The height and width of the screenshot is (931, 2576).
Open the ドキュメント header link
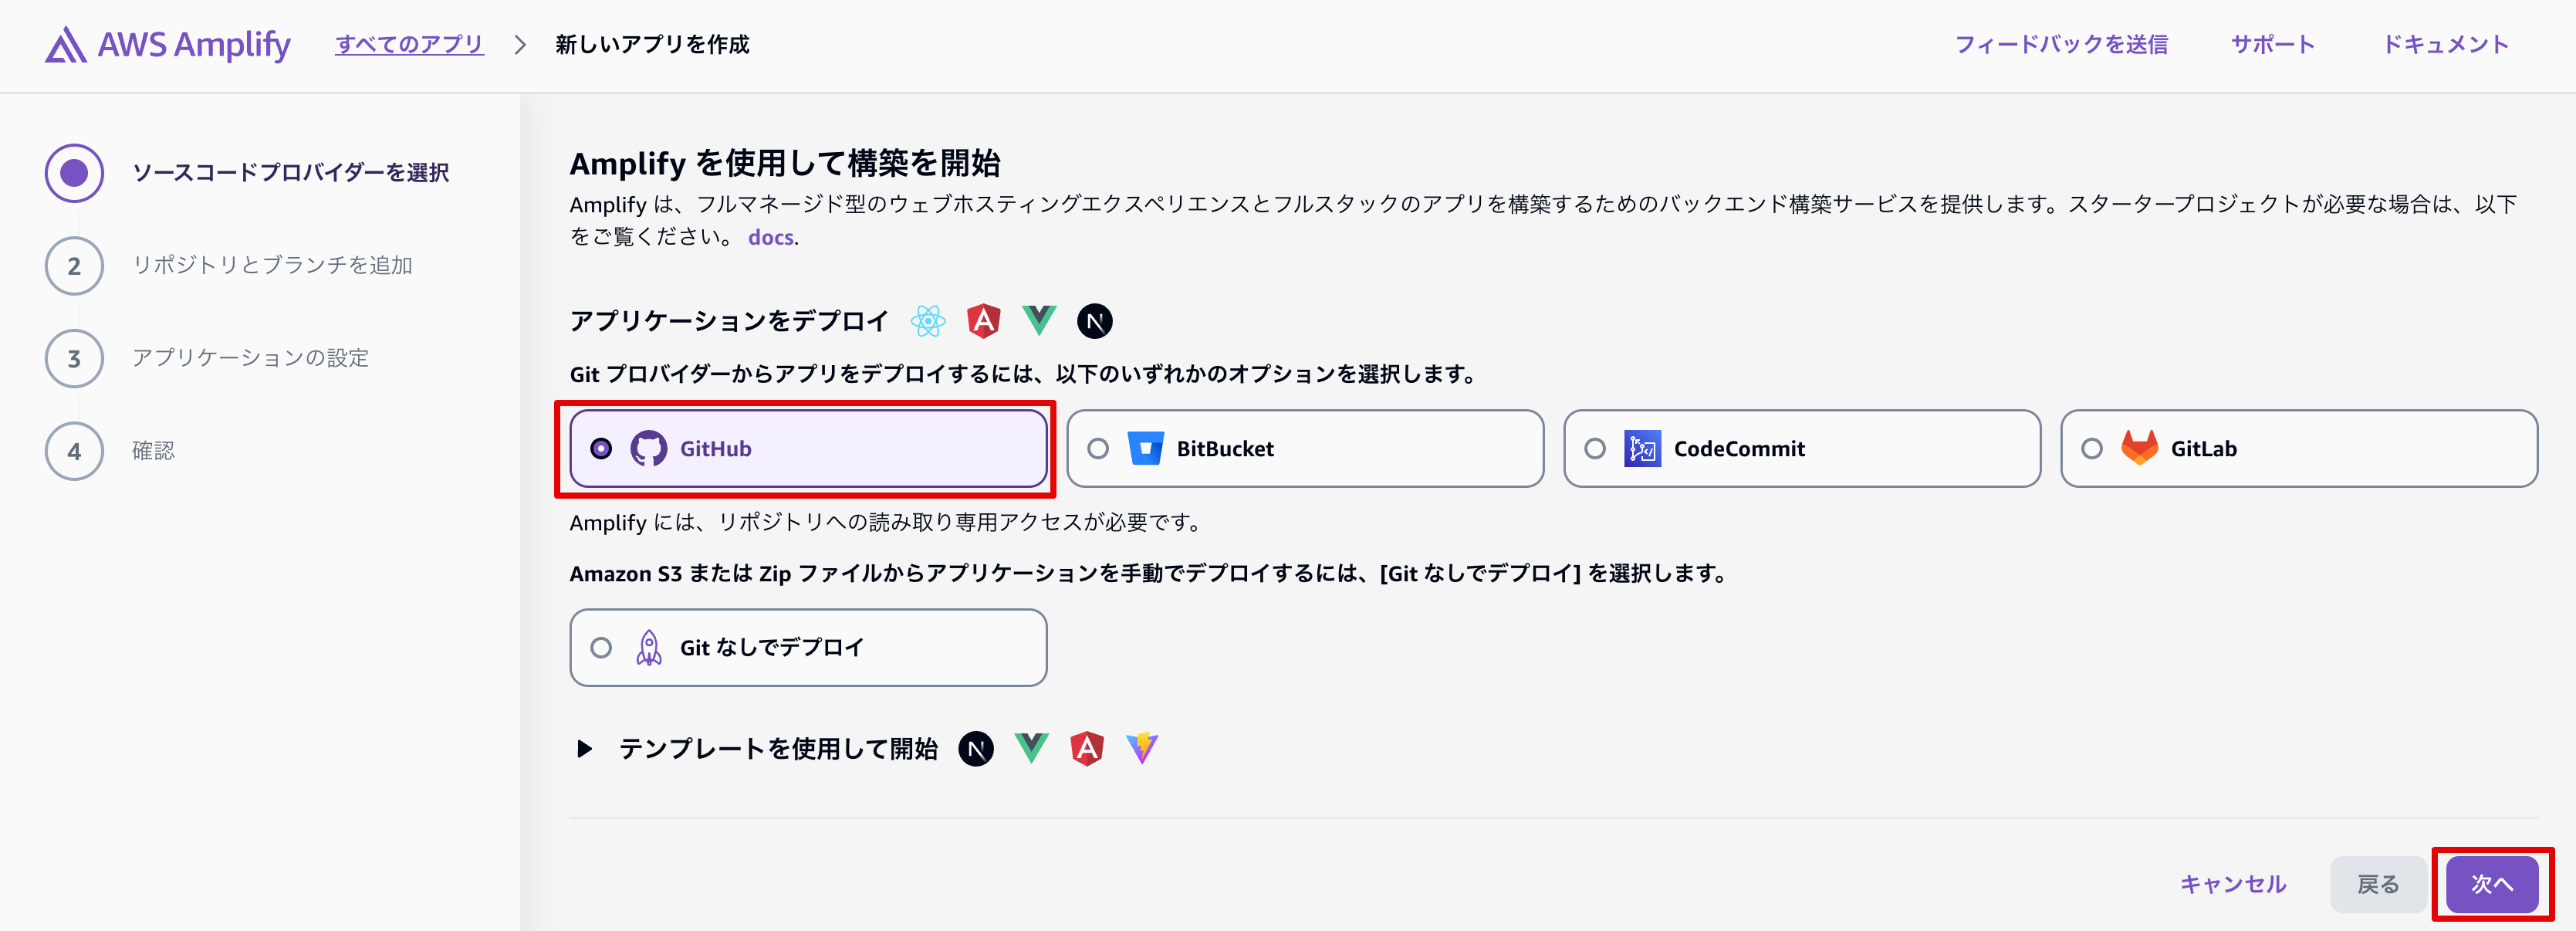pos(2445,45)
